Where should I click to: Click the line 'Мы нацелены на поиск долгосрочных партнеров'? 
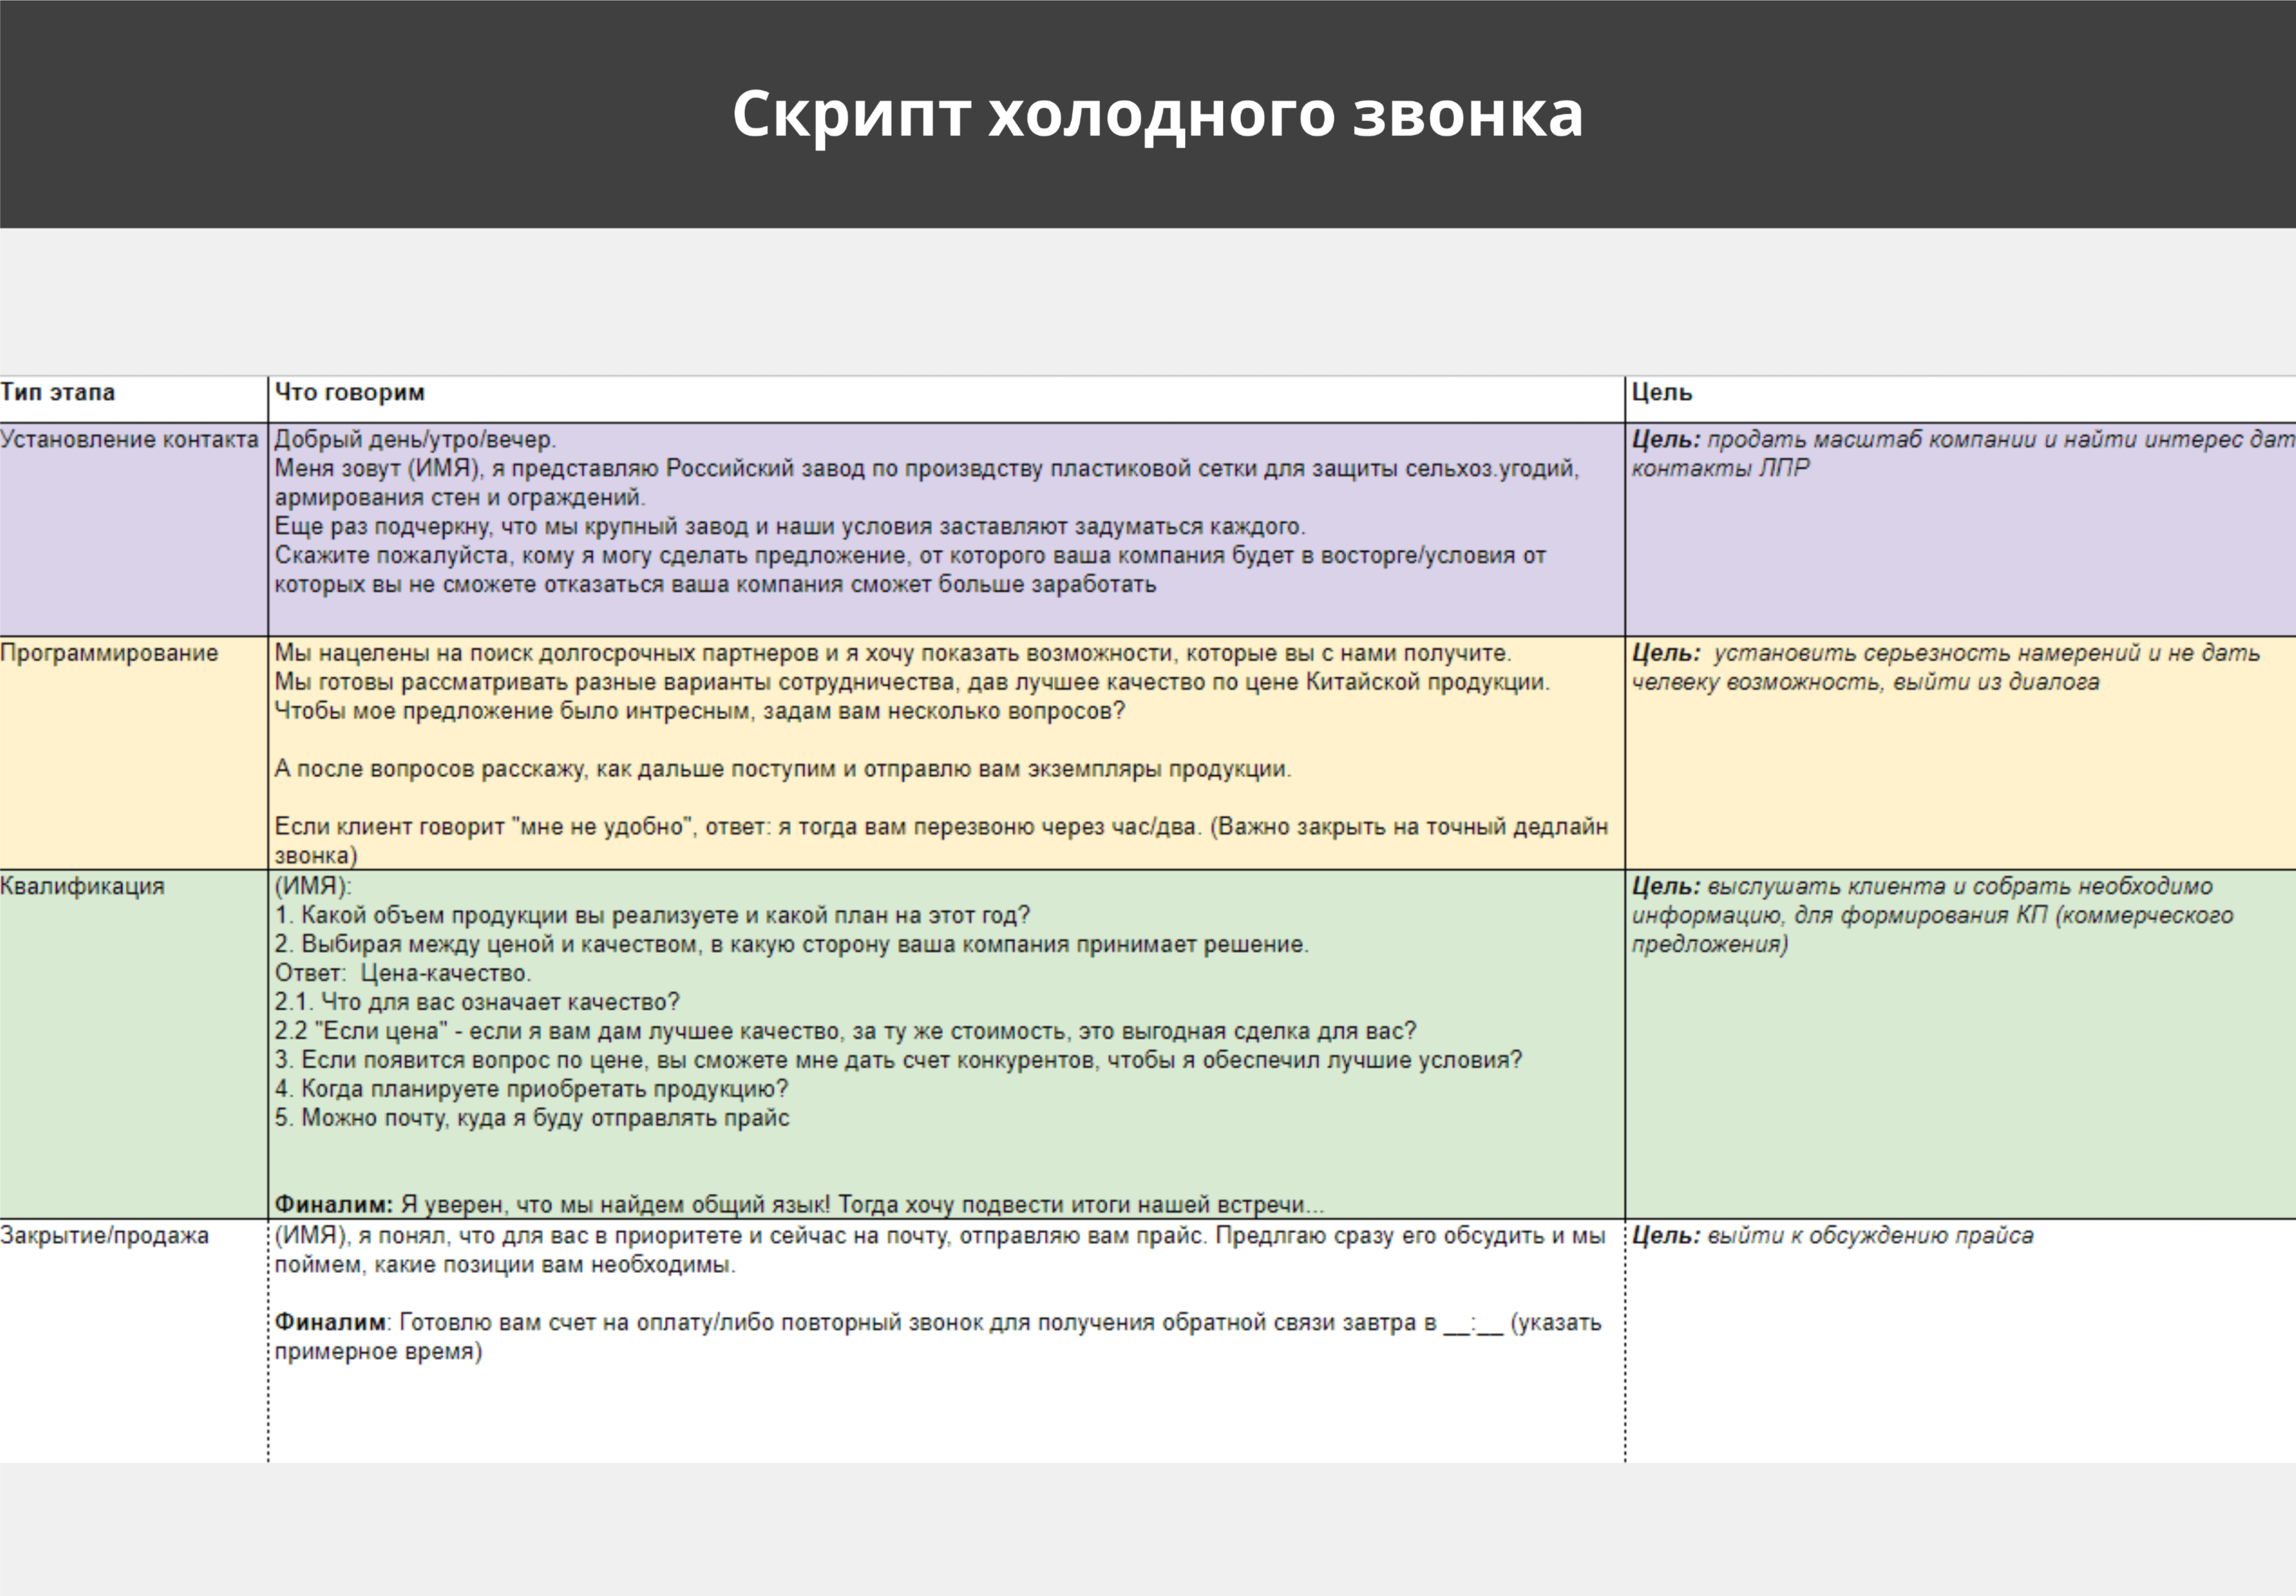click(893, 653)
